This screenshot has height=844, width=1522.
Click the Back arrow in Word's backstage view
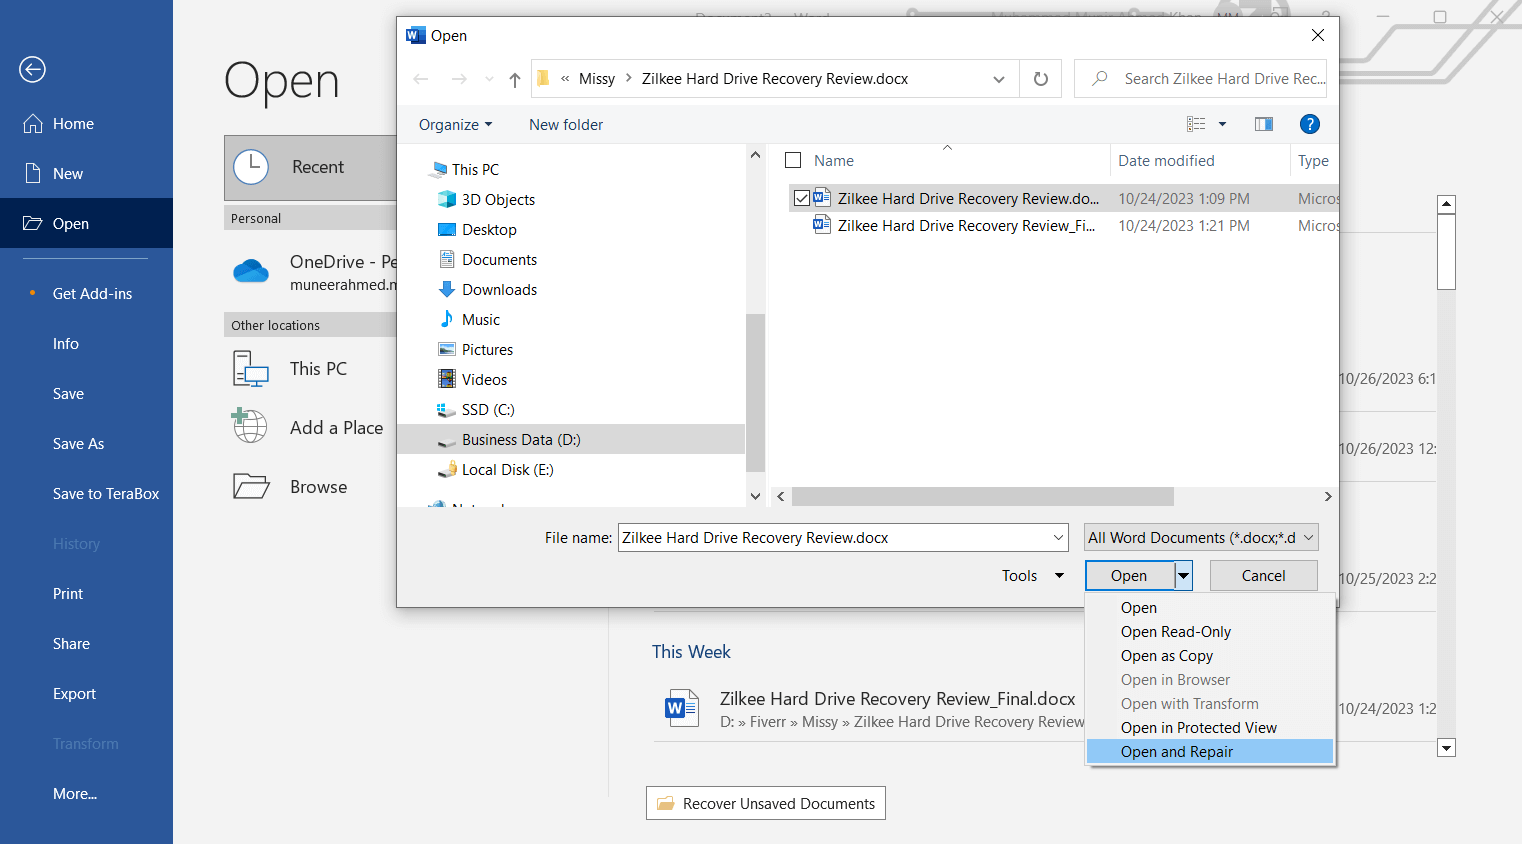pos(32,70)
